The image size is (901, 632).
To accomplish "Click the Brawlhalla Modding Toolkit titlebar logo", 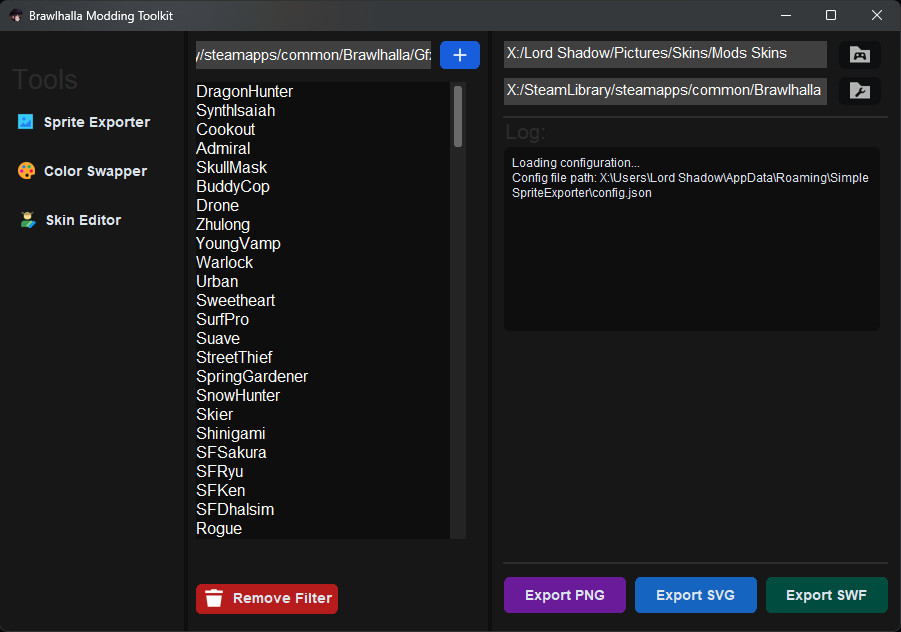I will 15,15.
